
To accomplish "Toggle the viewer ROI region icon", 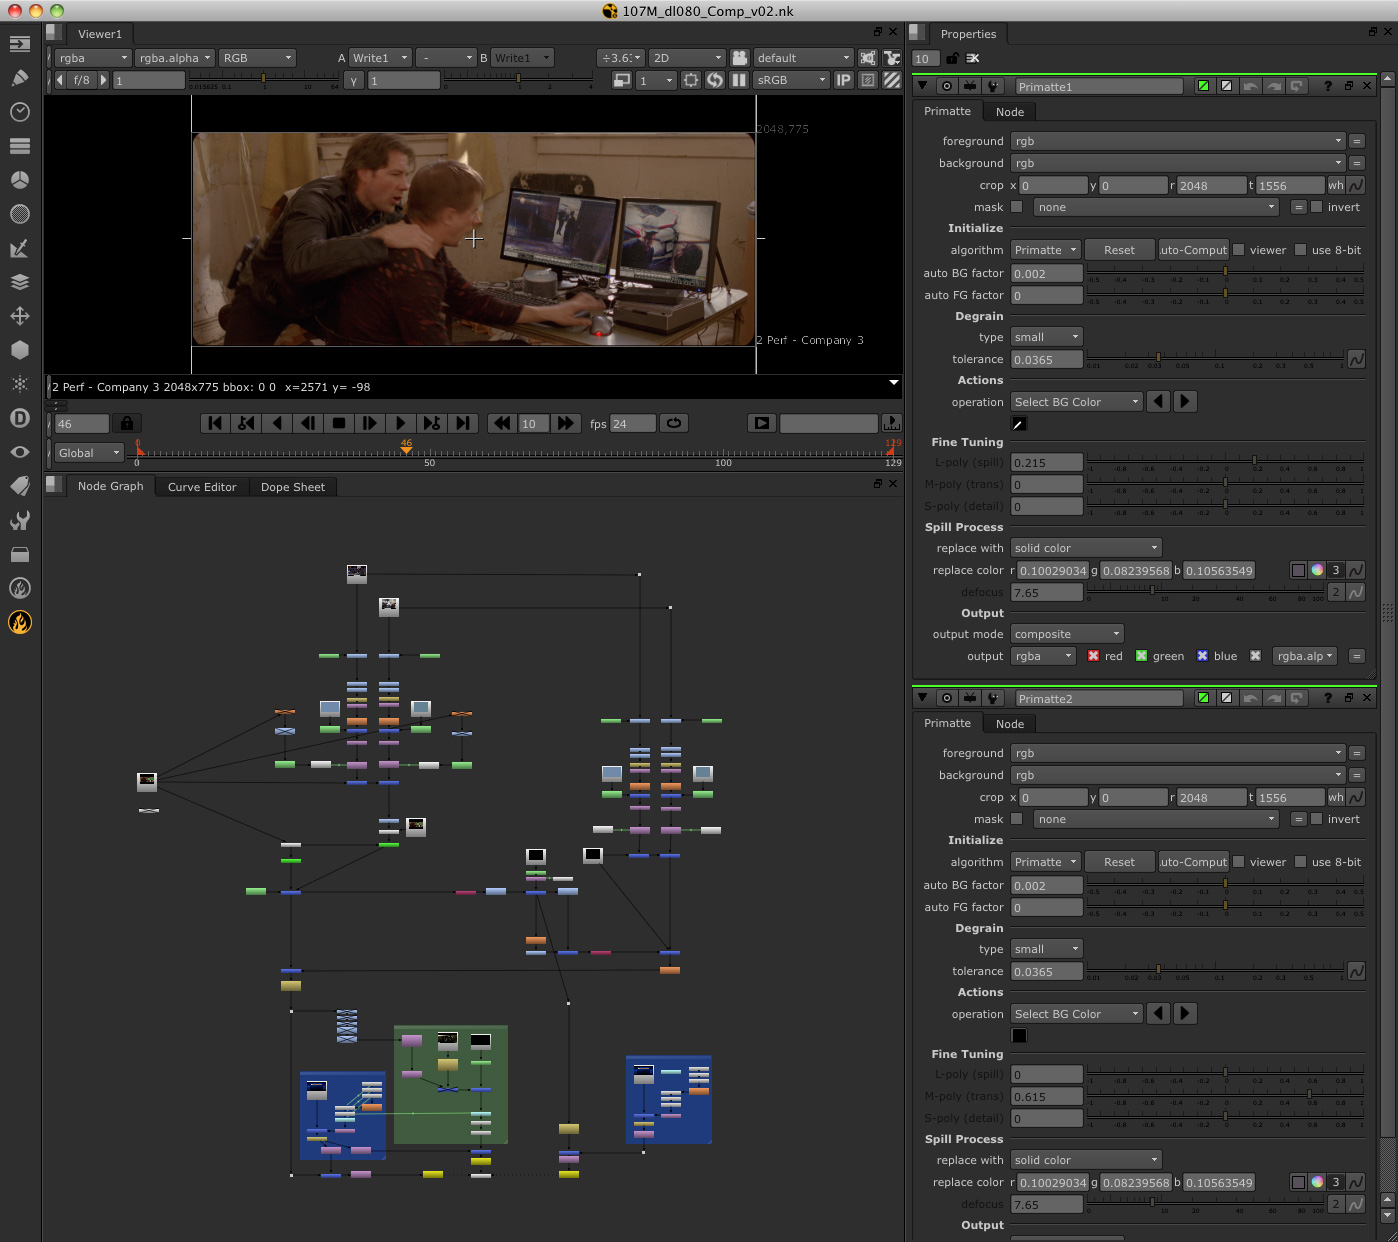I will tap(691, 80).
